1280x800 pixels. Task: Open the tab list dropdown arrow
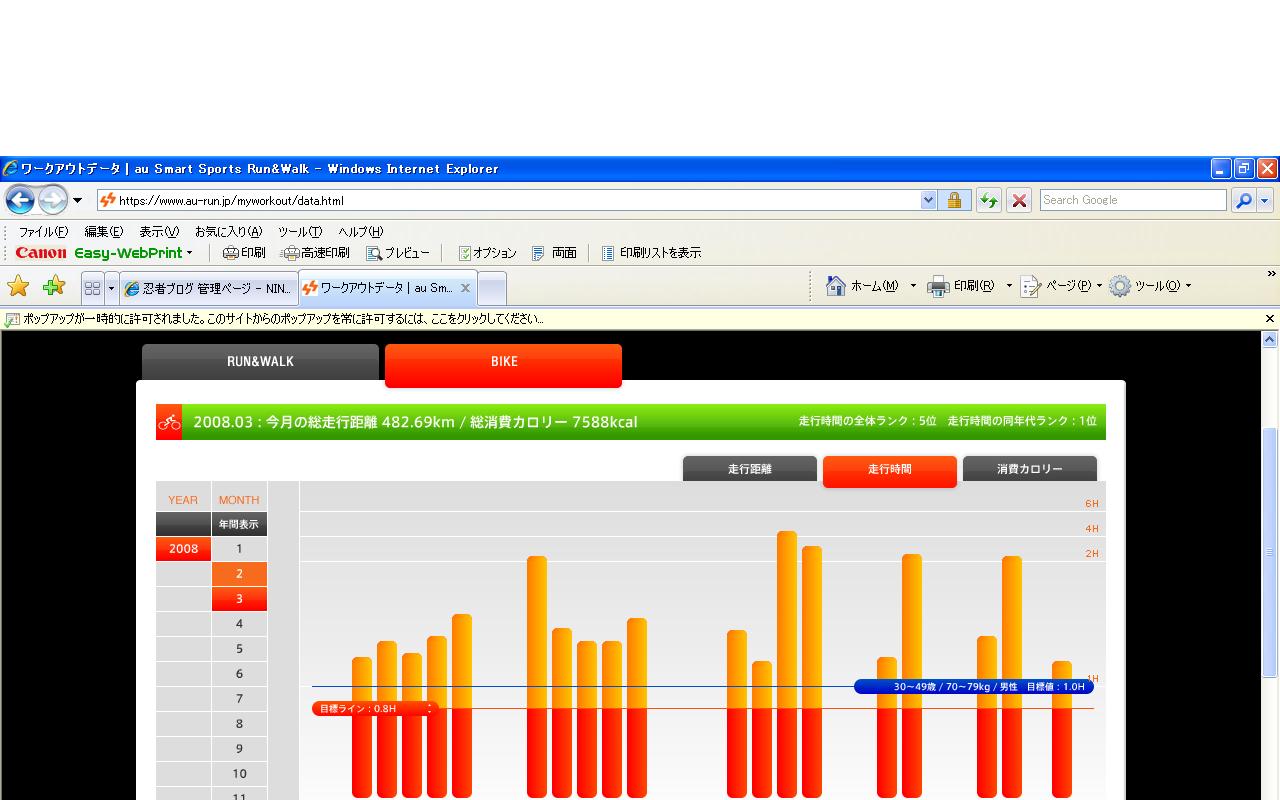click(x=111, y=288)
